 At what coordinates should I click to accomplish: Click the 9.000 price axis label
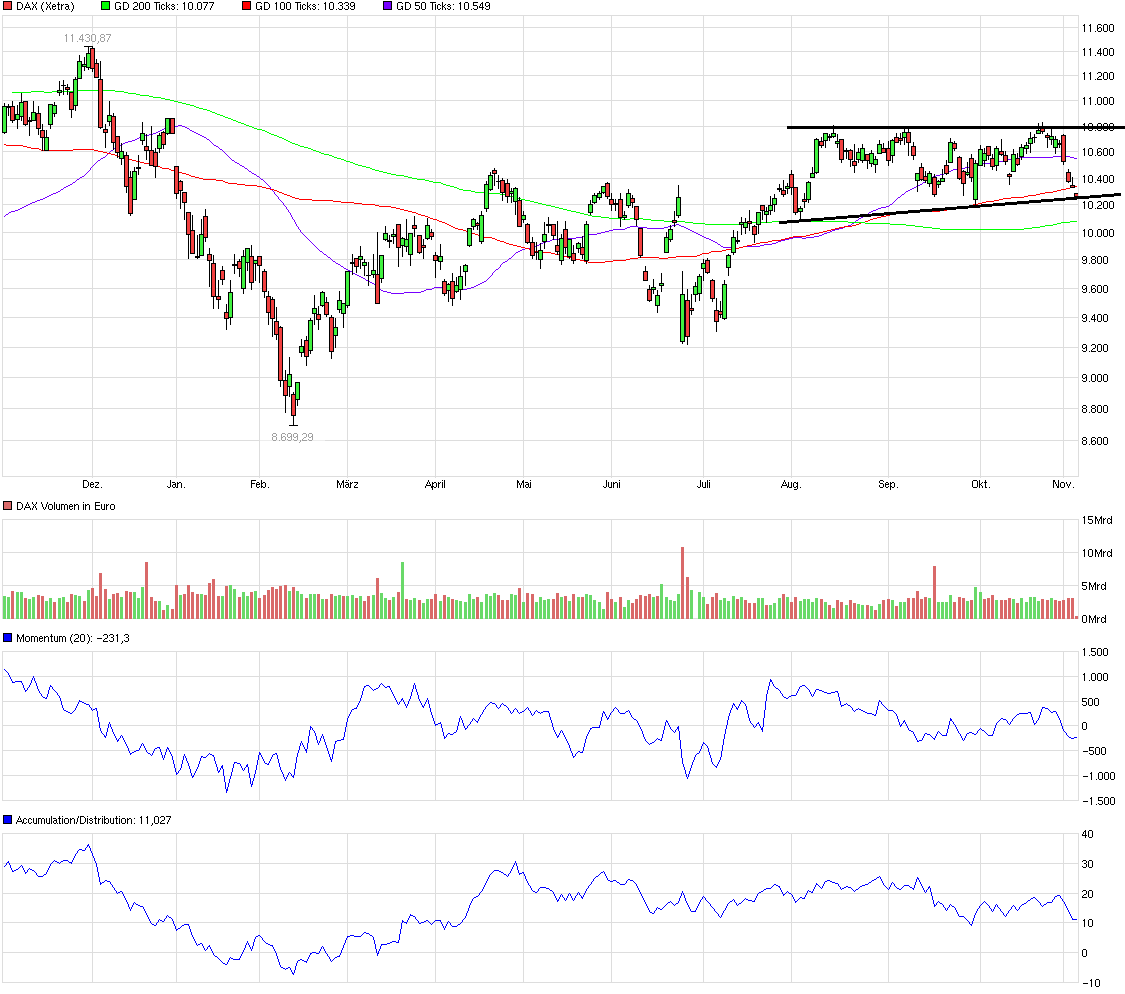coord(1095,378)
